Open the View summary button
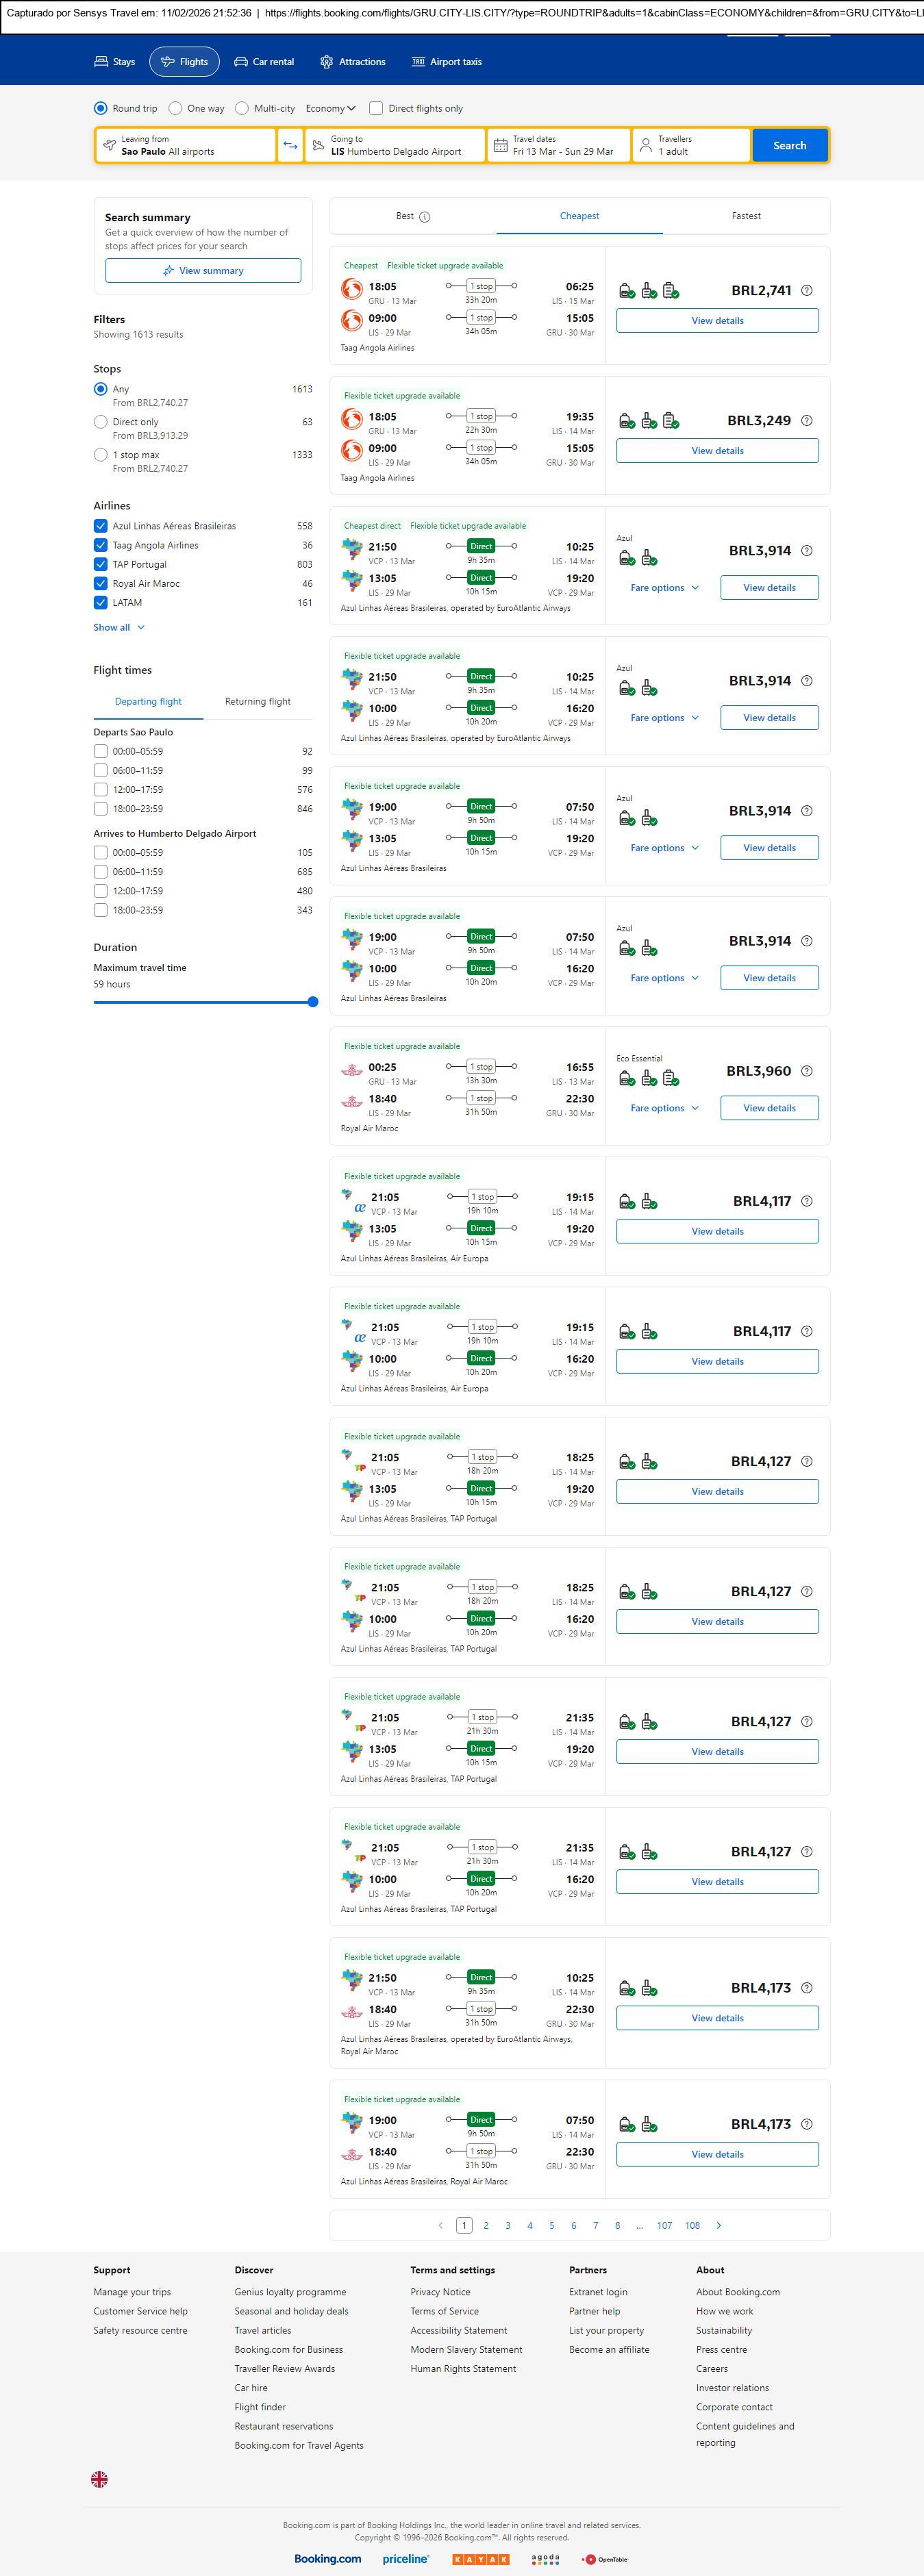924x2576 pixels. tap(203, 271)
